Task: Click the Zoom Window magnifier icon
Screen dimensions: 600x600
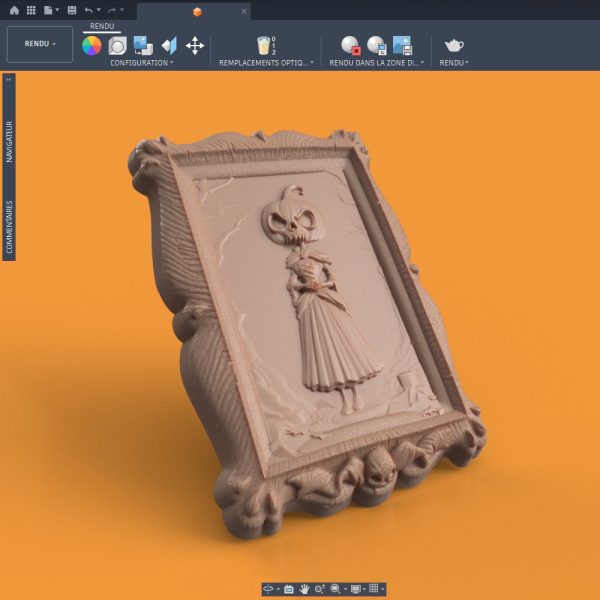Action: tap(335, 589)
